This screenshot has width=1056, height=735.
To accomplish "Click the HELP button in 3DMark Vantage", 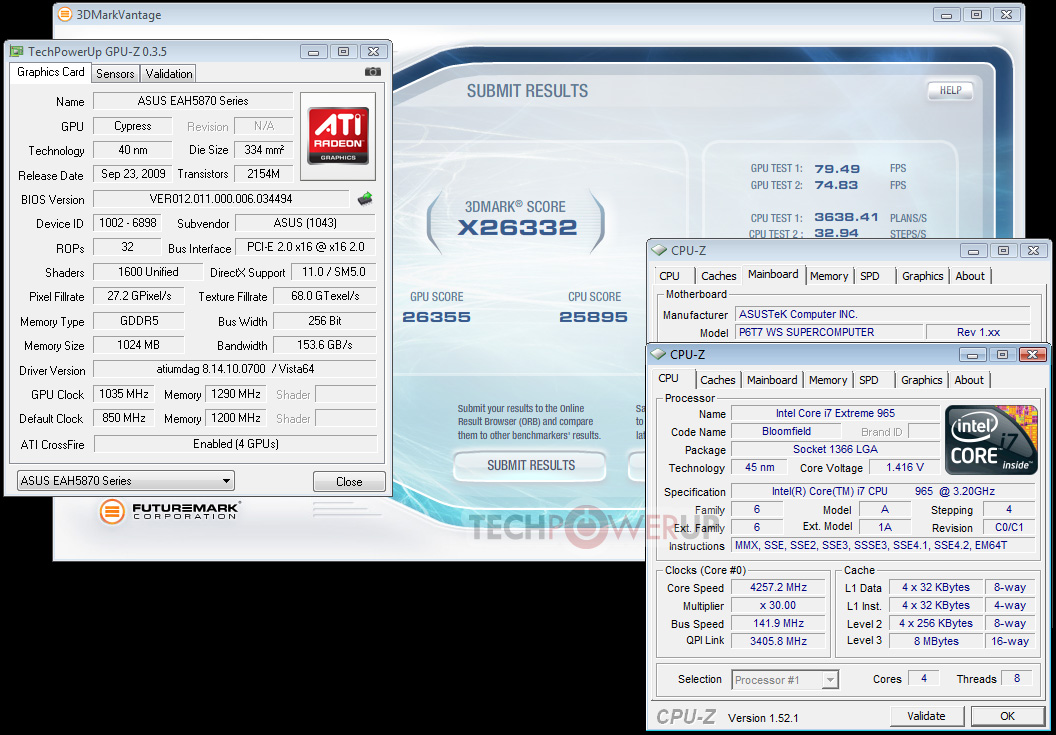I will (x=949, y=90).
